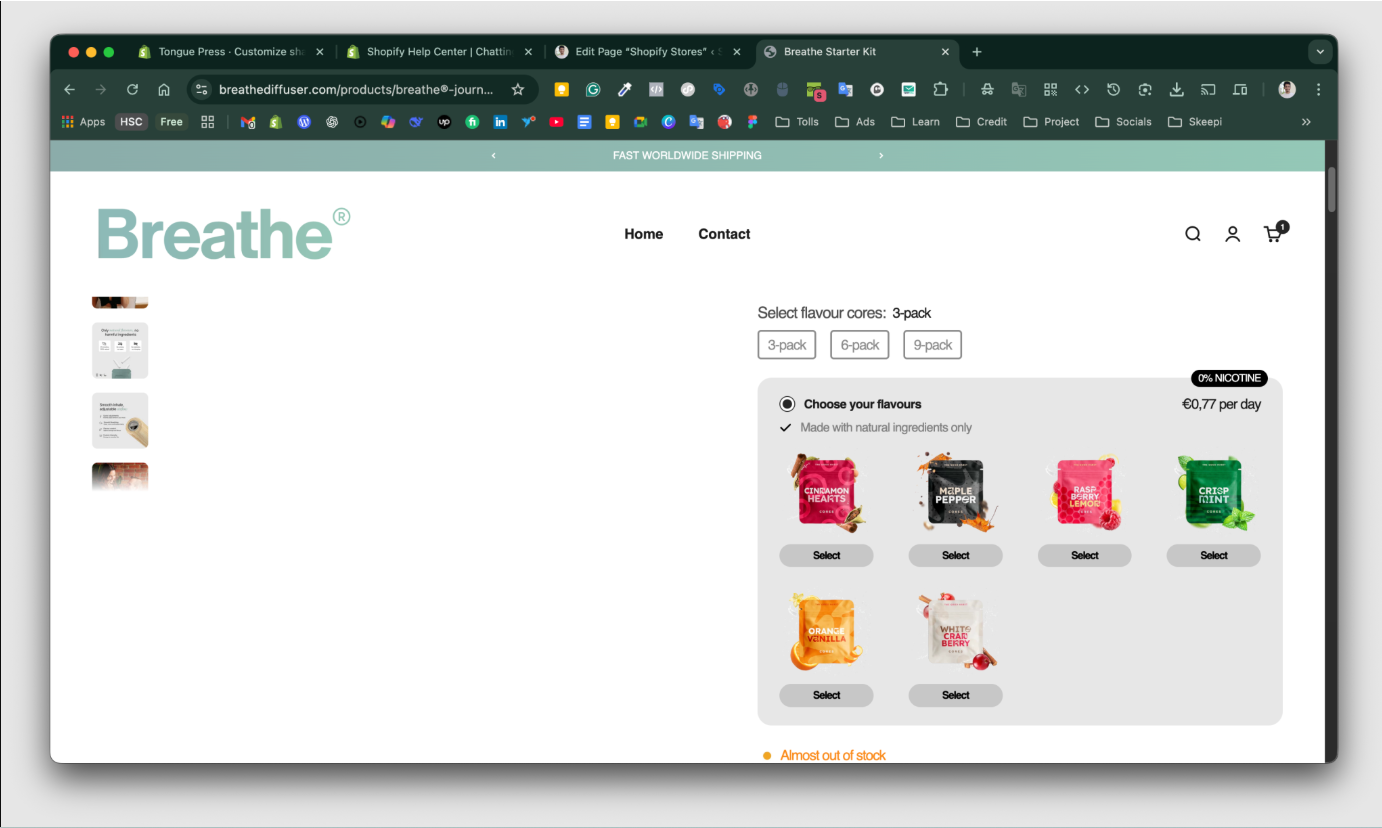The height and width of the screenshot is (828, 1382).
Task: Open YouTube bookmark icon
Action: tap(556, 122)
